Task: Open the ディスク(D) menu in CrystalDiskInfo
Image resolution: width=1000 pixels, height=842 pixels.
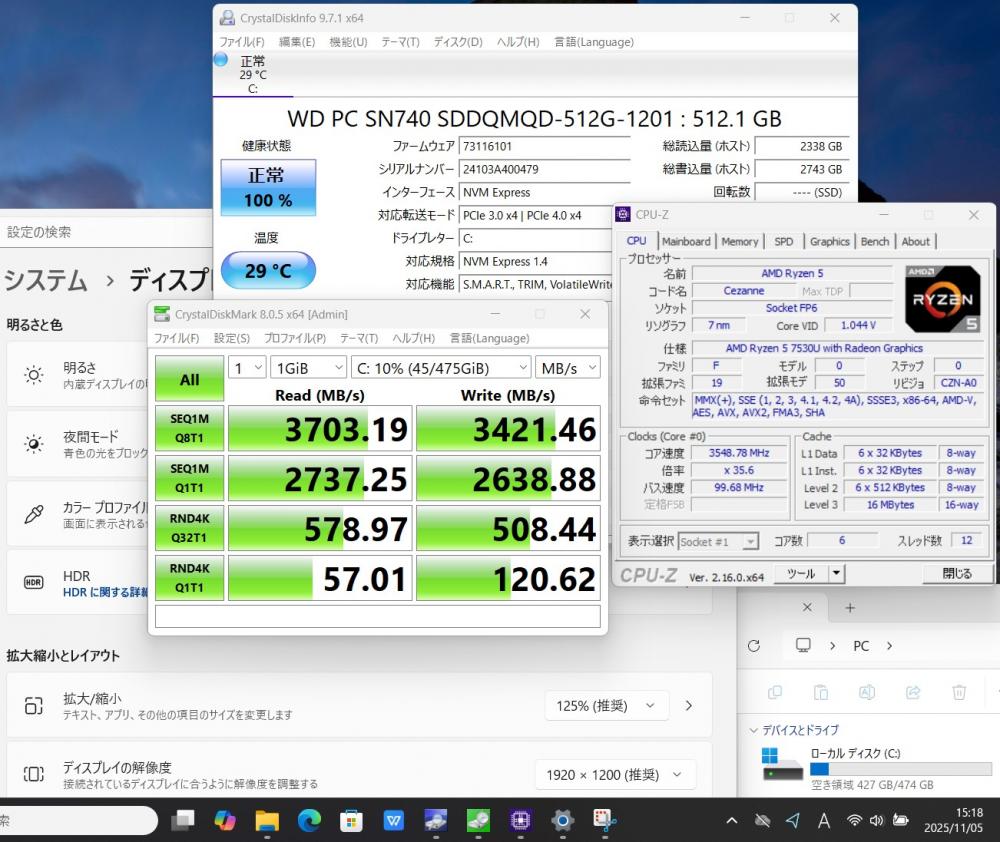Action: coord(458,42)
